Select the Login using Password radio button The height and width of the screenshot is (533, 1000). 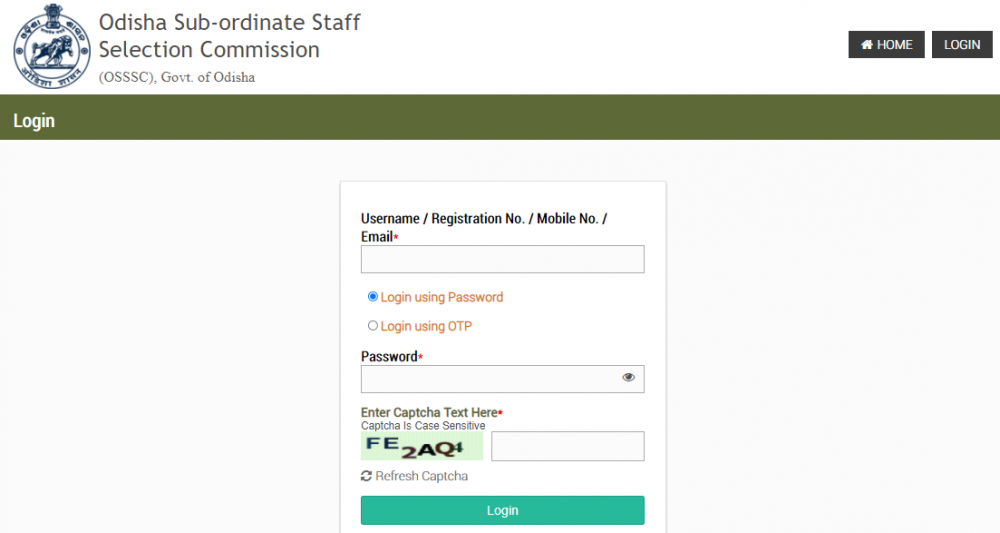pyautogui.click(x=373, y=297)
